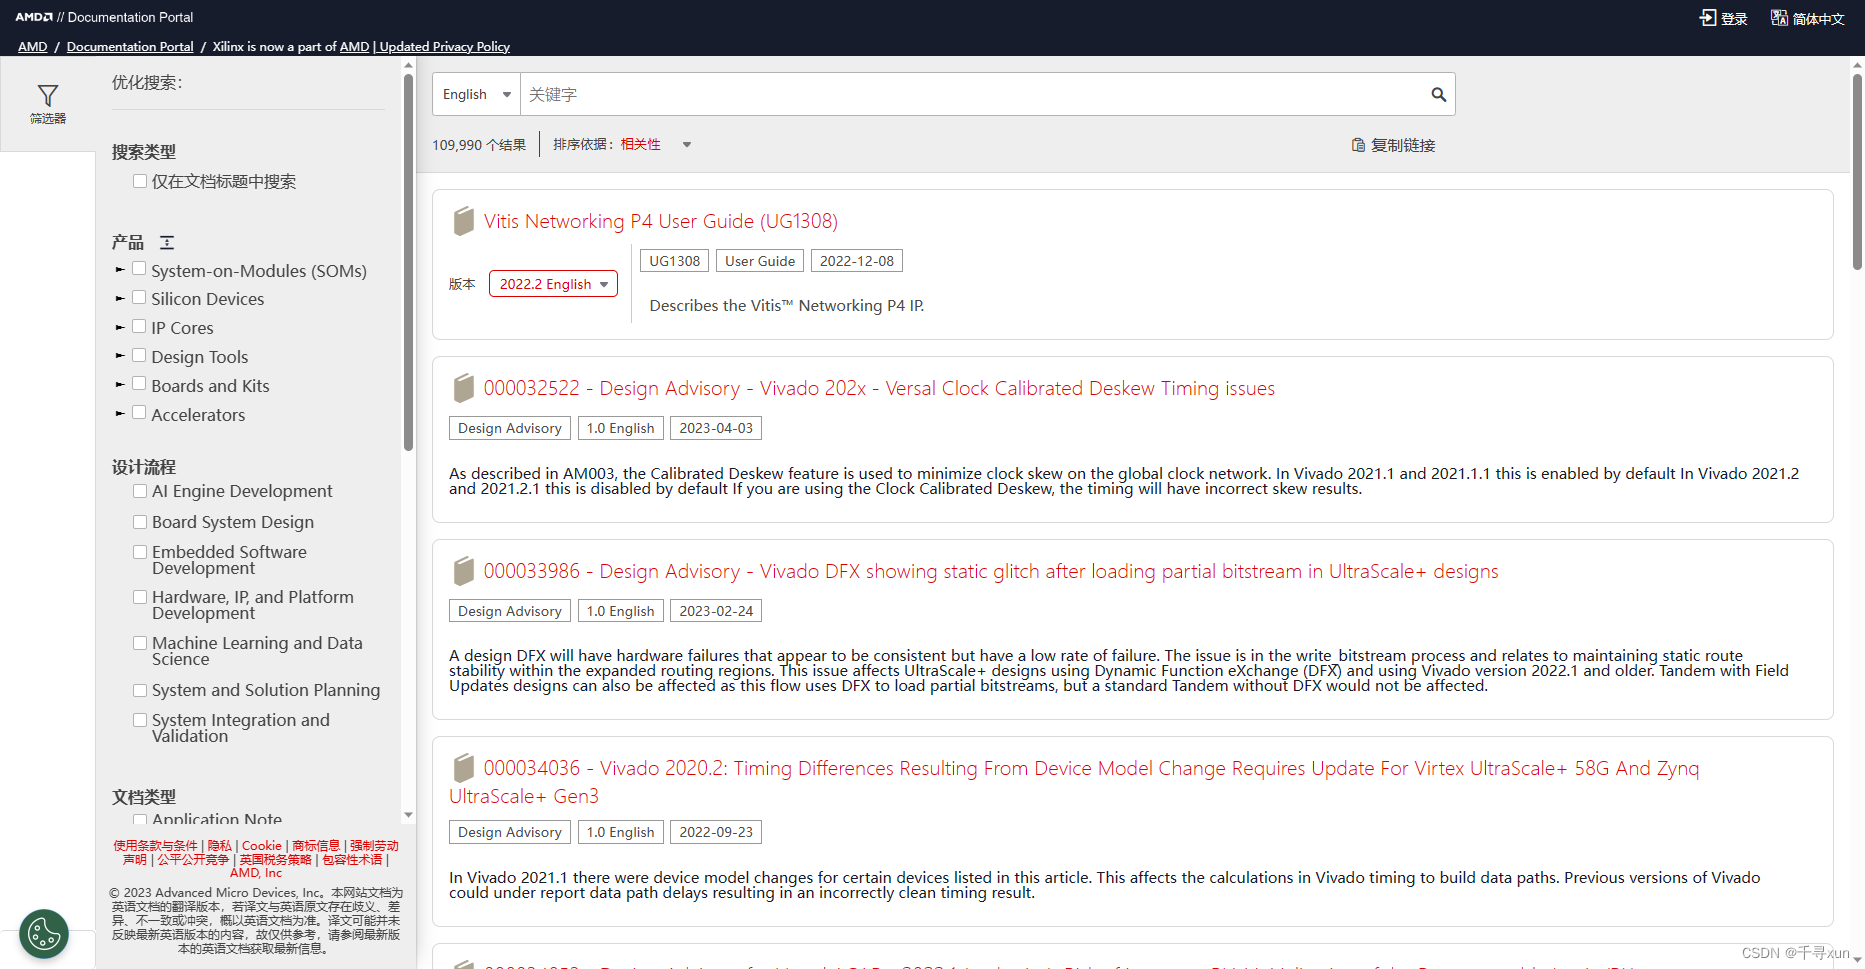
Task: Expand the Accelerators tree arrow
Action: 120,414
